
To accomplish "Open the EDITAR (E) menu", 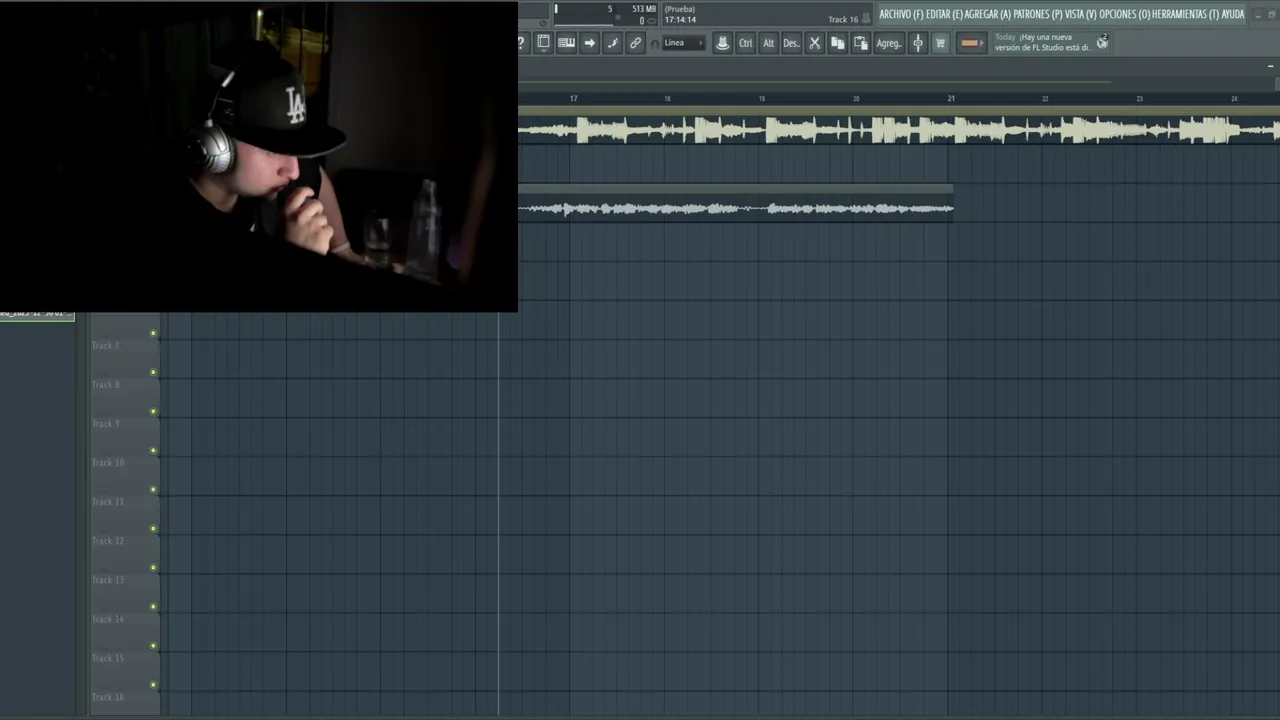I will point(944,14).
